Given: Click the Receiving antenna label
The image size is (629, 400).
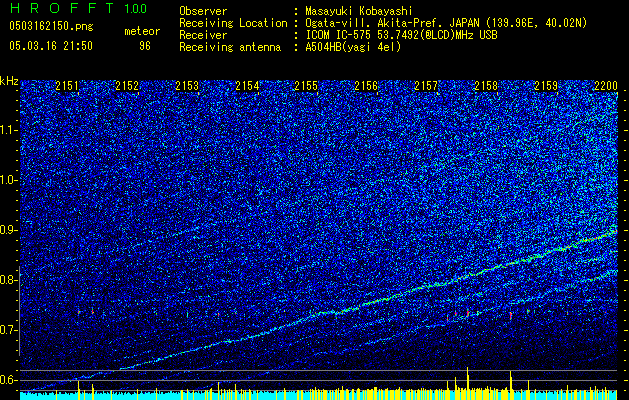Looking at the screenshot, I should (x=230, y=47).
